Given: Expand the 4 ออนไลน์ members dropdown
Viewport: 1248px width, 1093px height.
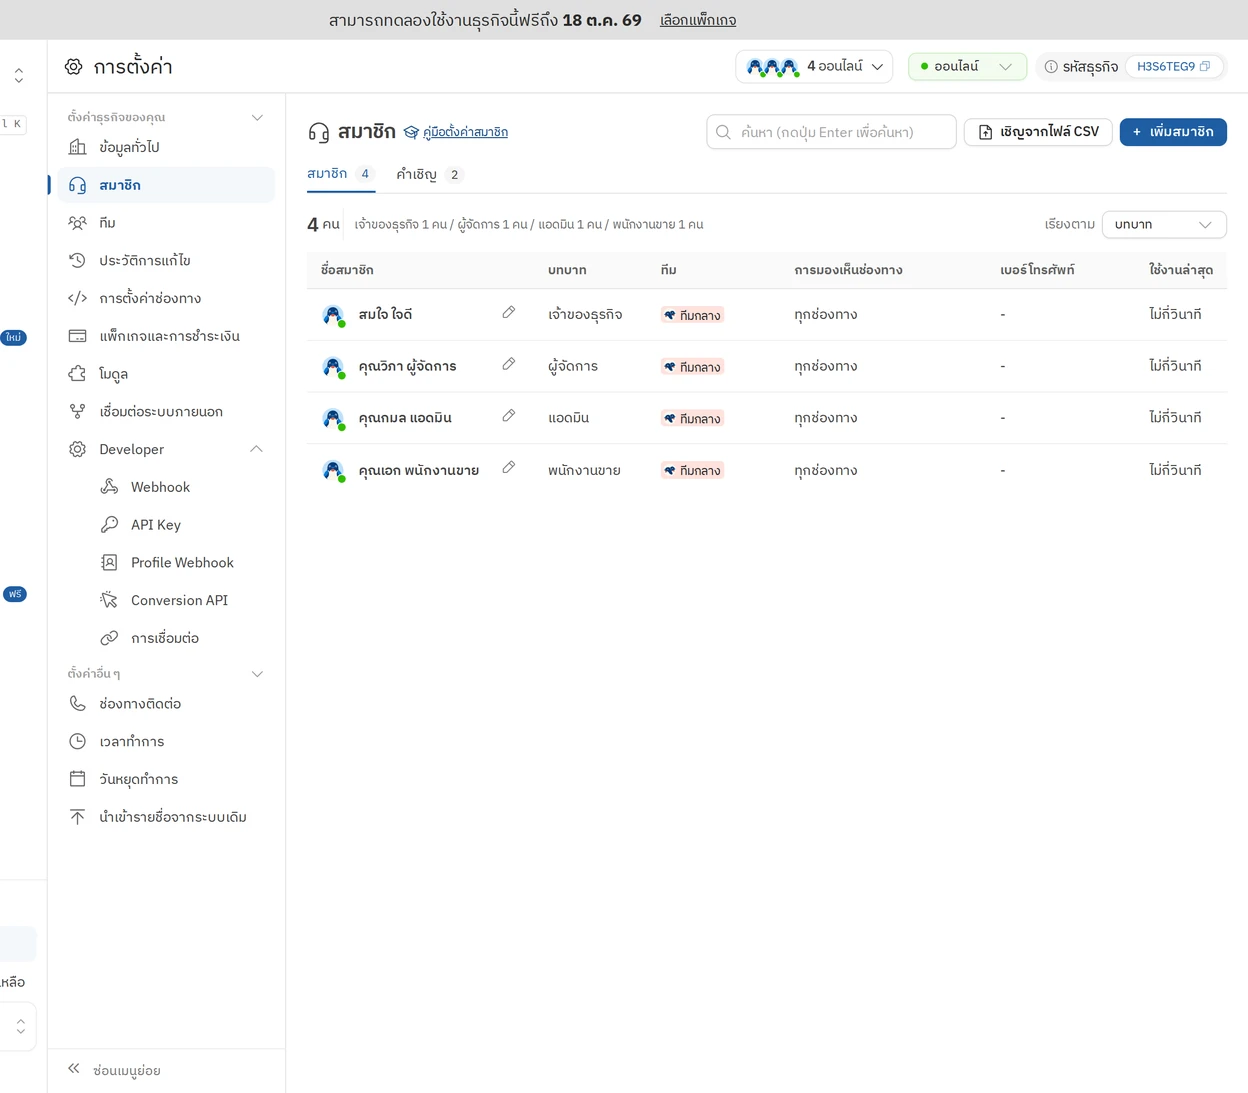Looking at the screenshot, I should (815, 67).
